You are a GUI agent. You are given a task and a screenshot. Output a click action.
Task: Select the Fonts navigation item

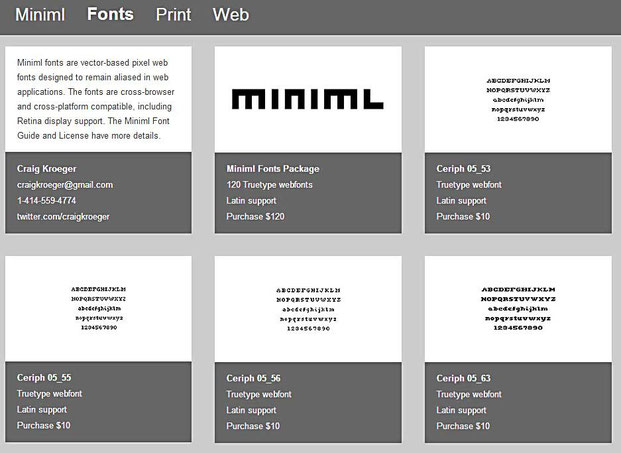click(x=110, y=14)
